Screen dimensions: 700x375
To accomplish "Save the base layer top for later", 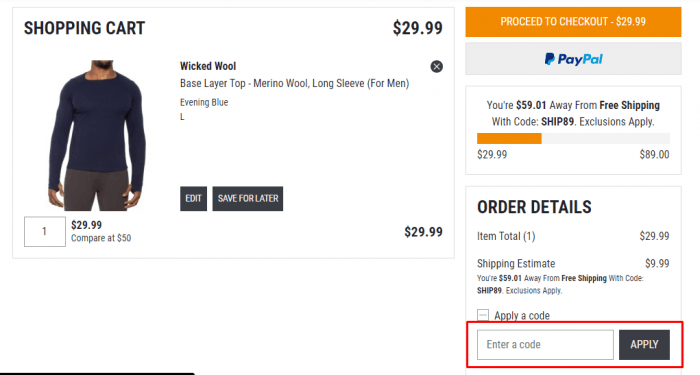I will coord(248,199).
